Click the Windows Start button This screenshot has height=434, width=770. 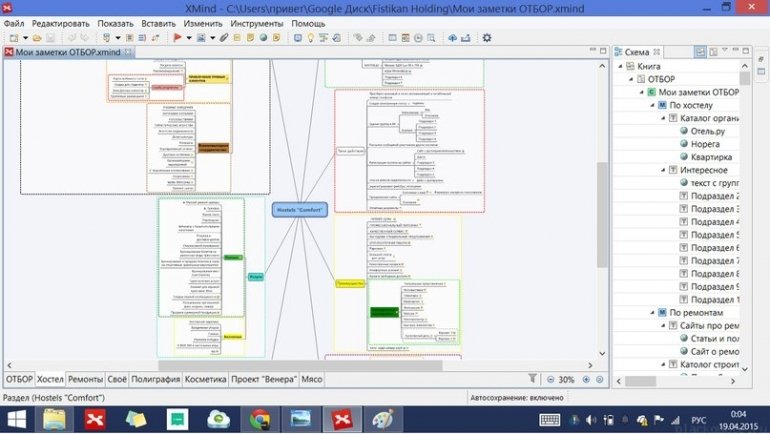(17, 418)
